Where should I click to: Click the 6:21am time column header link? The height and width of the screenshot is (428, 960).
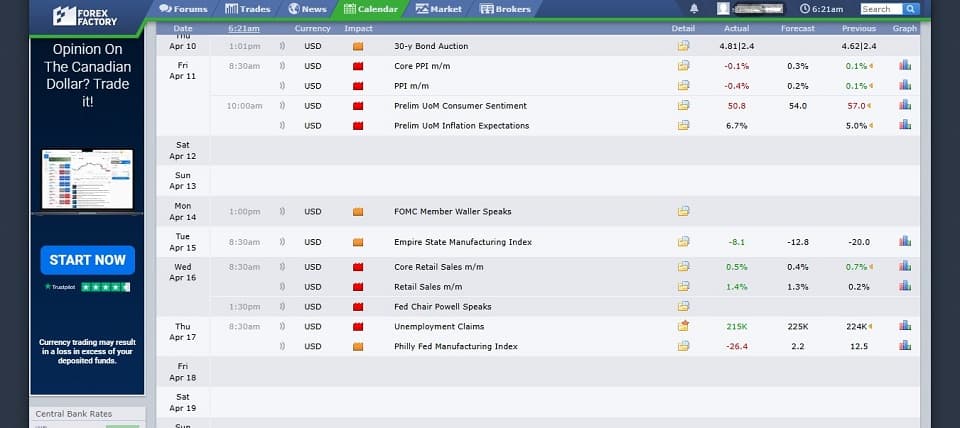coord(244,28)
